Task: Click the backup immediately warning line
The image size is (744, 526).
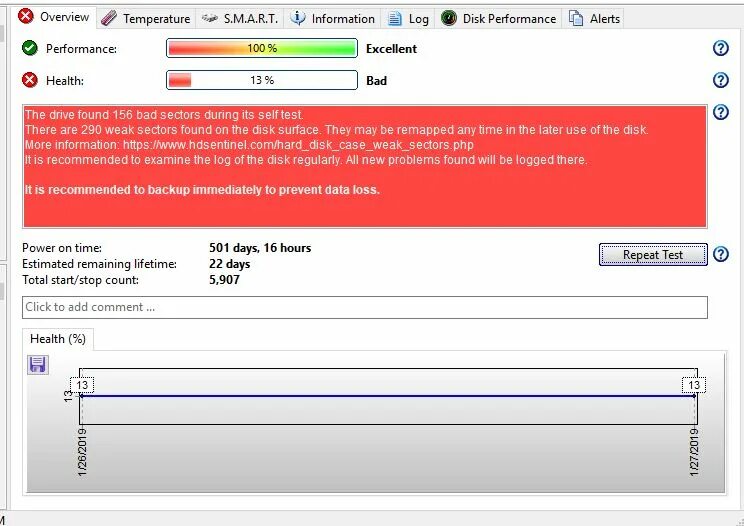Action: pos(202,190)
